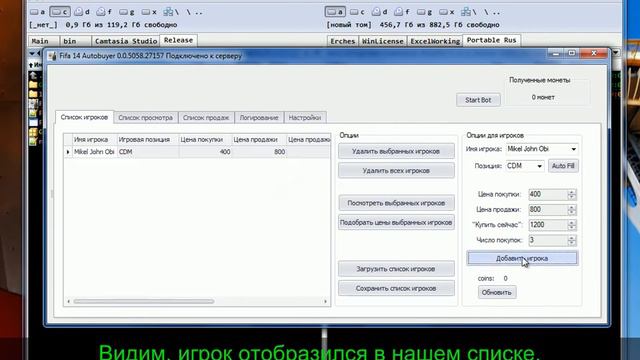Click Цена покупки column header
The width and height of the screenshot is (640, 360).
(205, 140)
